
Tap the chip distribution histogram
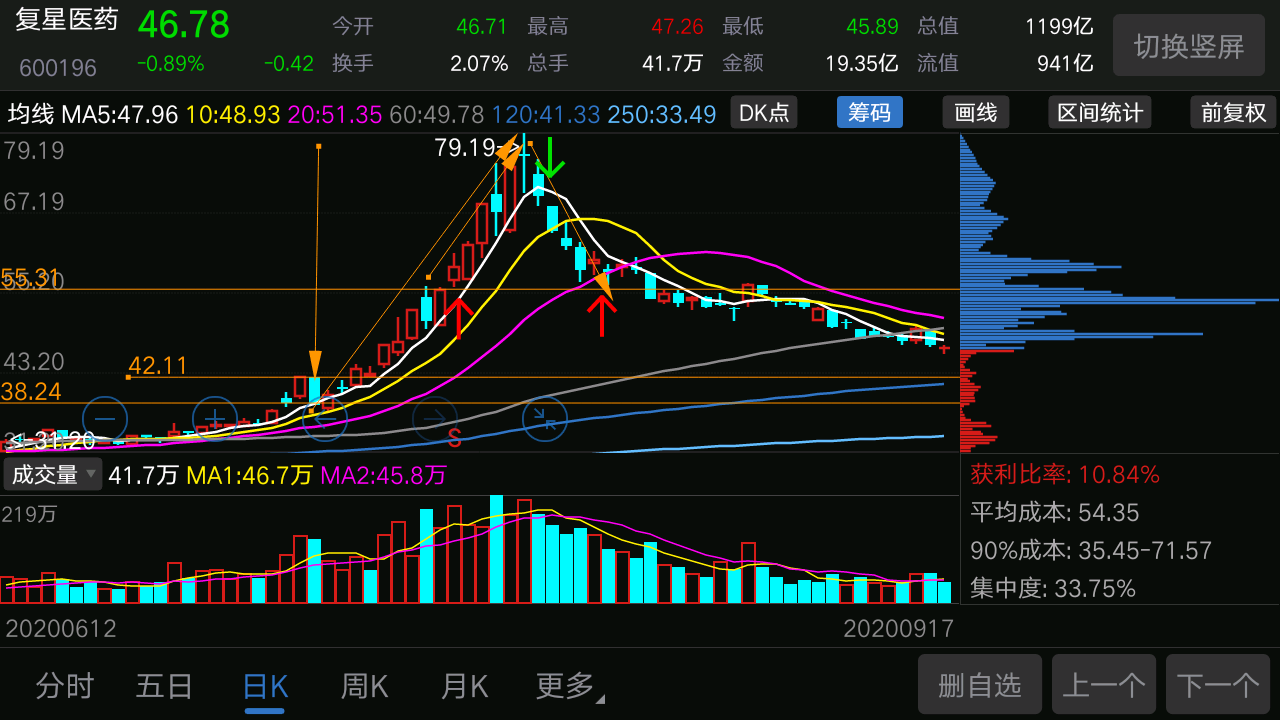tap(1119, 292)
